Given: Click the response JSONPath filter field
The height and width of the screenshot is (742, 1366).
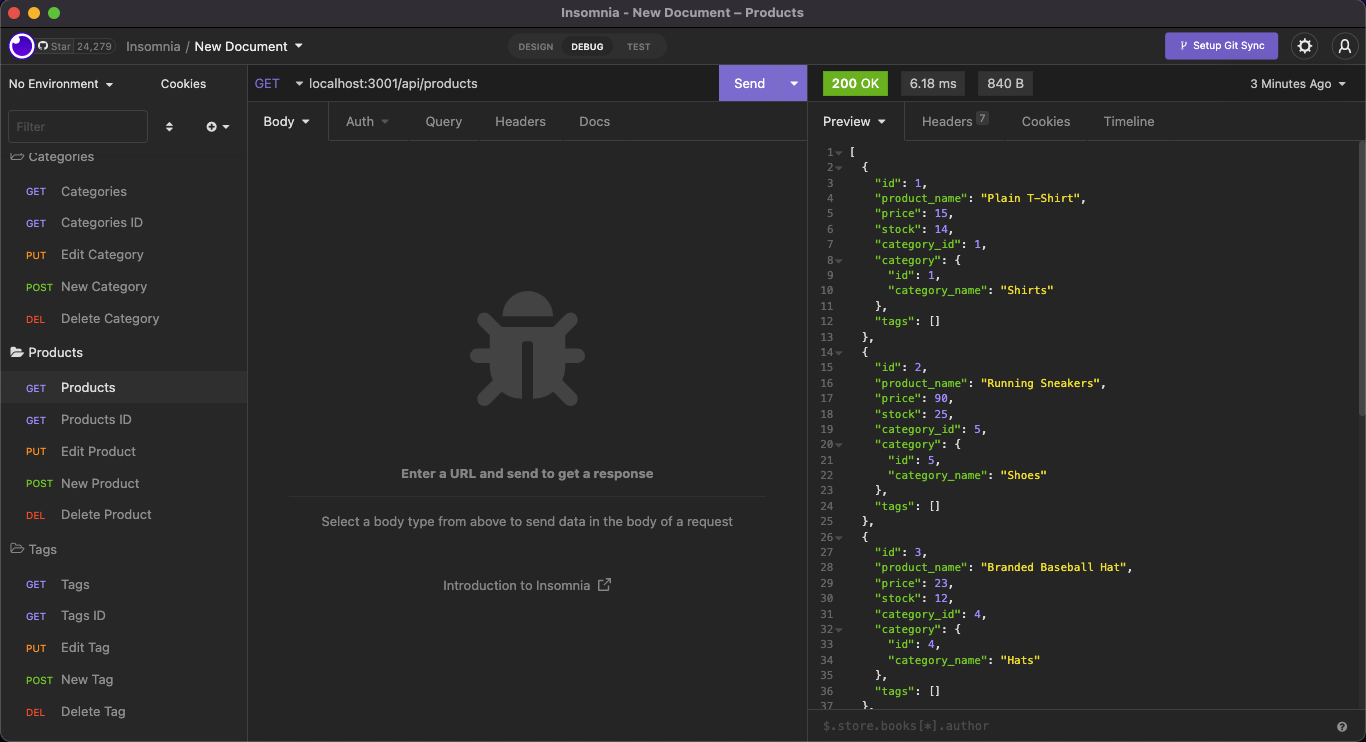Looking at the screenshot, I should [x=1075, y=726].
